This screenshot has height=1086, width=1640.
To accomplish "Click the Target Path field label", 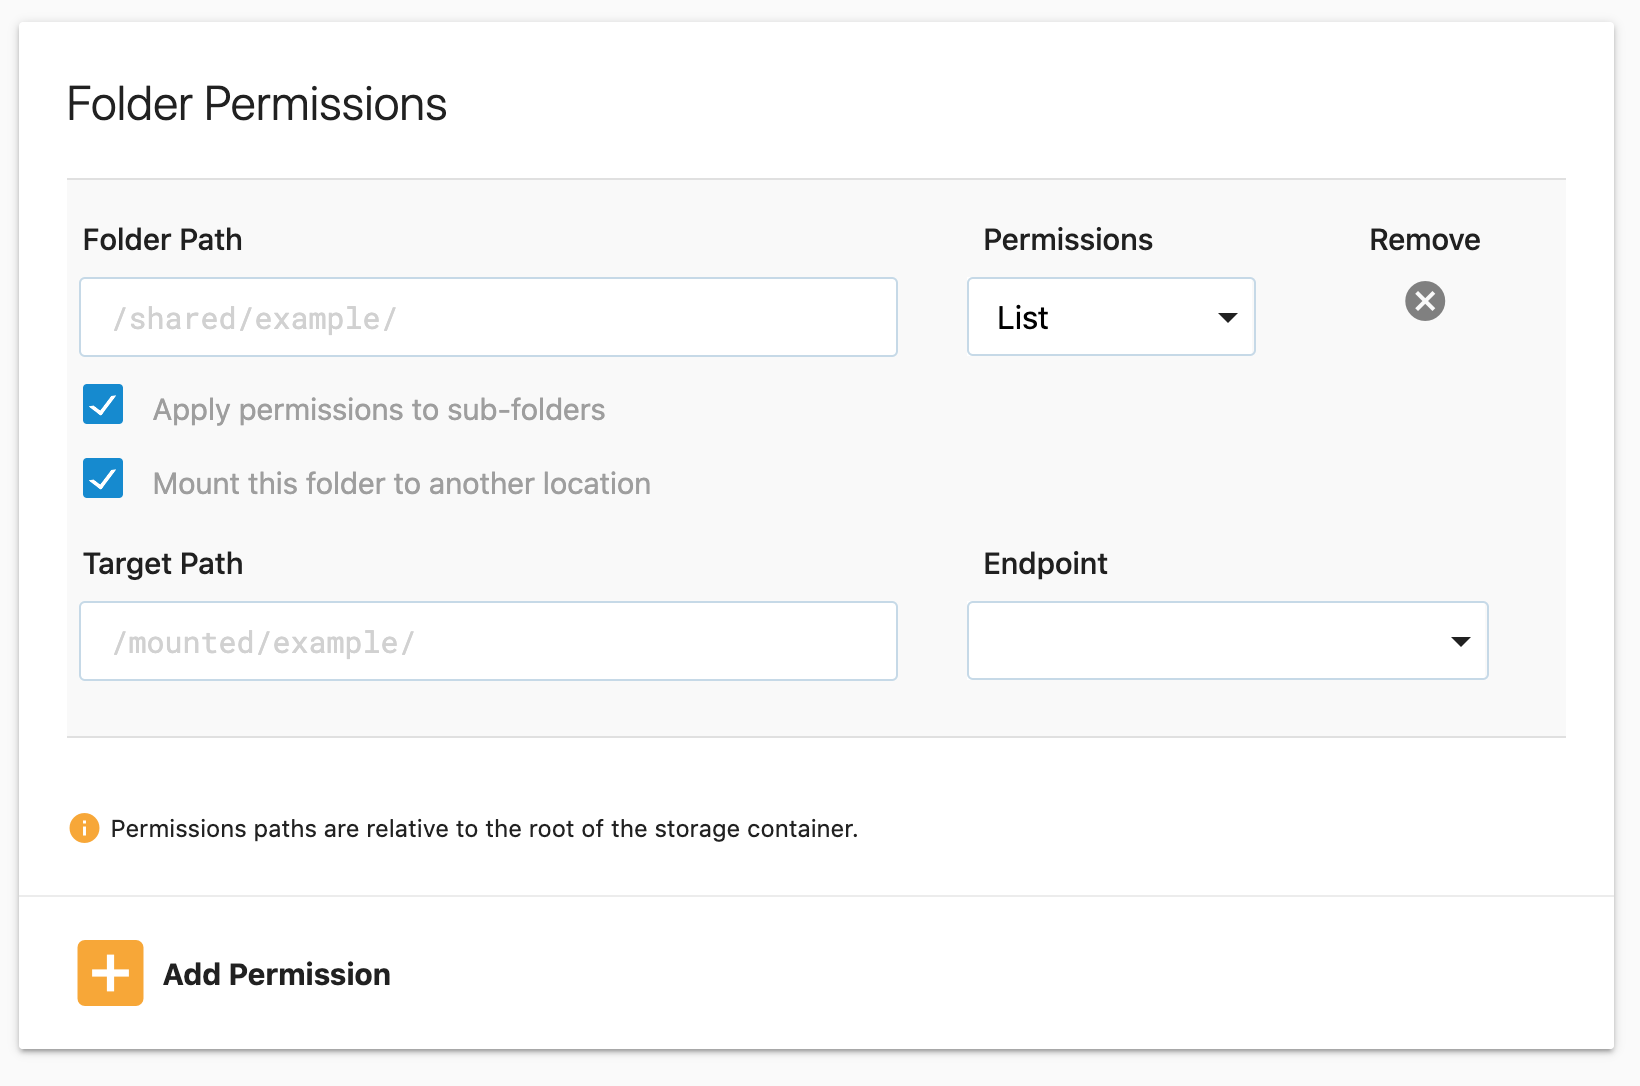I will pos(162,564).
